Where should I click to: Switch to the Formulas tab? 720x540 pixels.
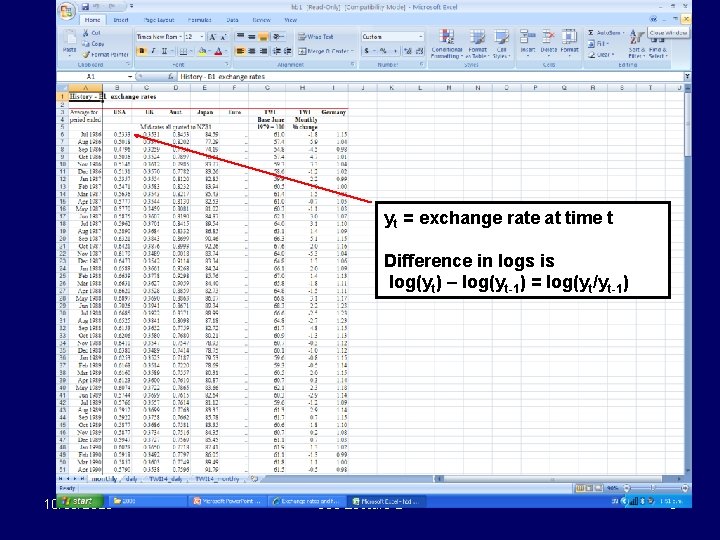click(199, 20)
